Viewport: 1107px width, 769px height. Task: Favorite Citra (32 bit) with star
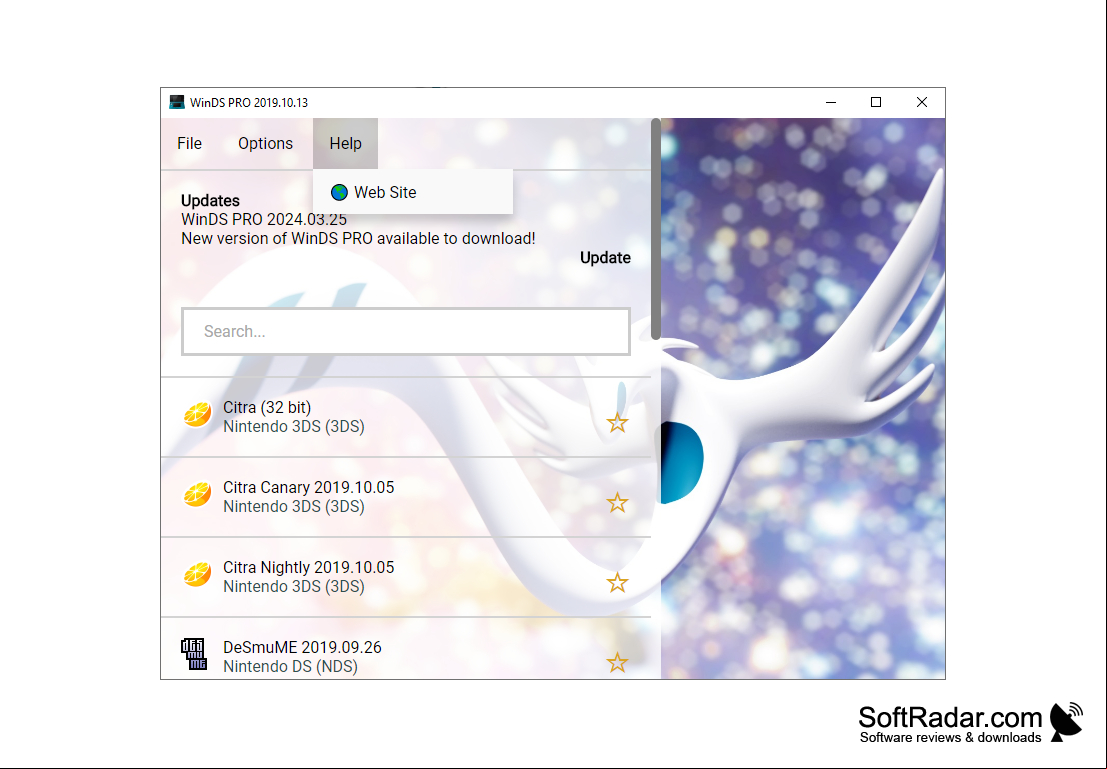point(617,422)
